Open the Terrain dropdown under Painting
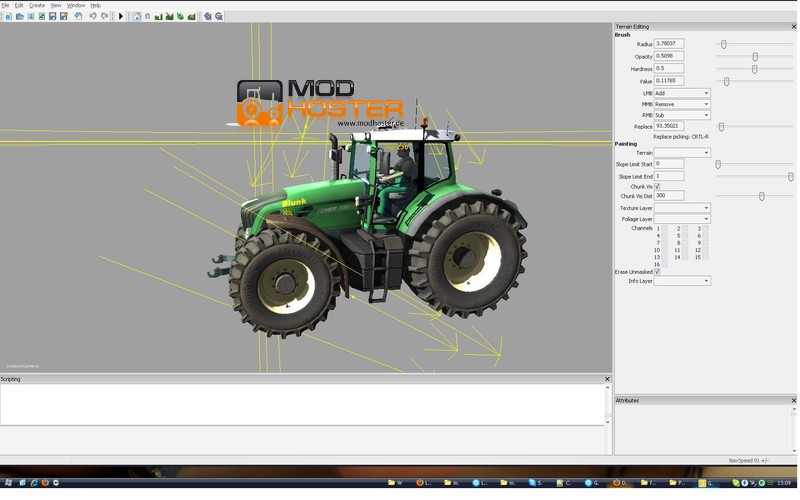 682,153
